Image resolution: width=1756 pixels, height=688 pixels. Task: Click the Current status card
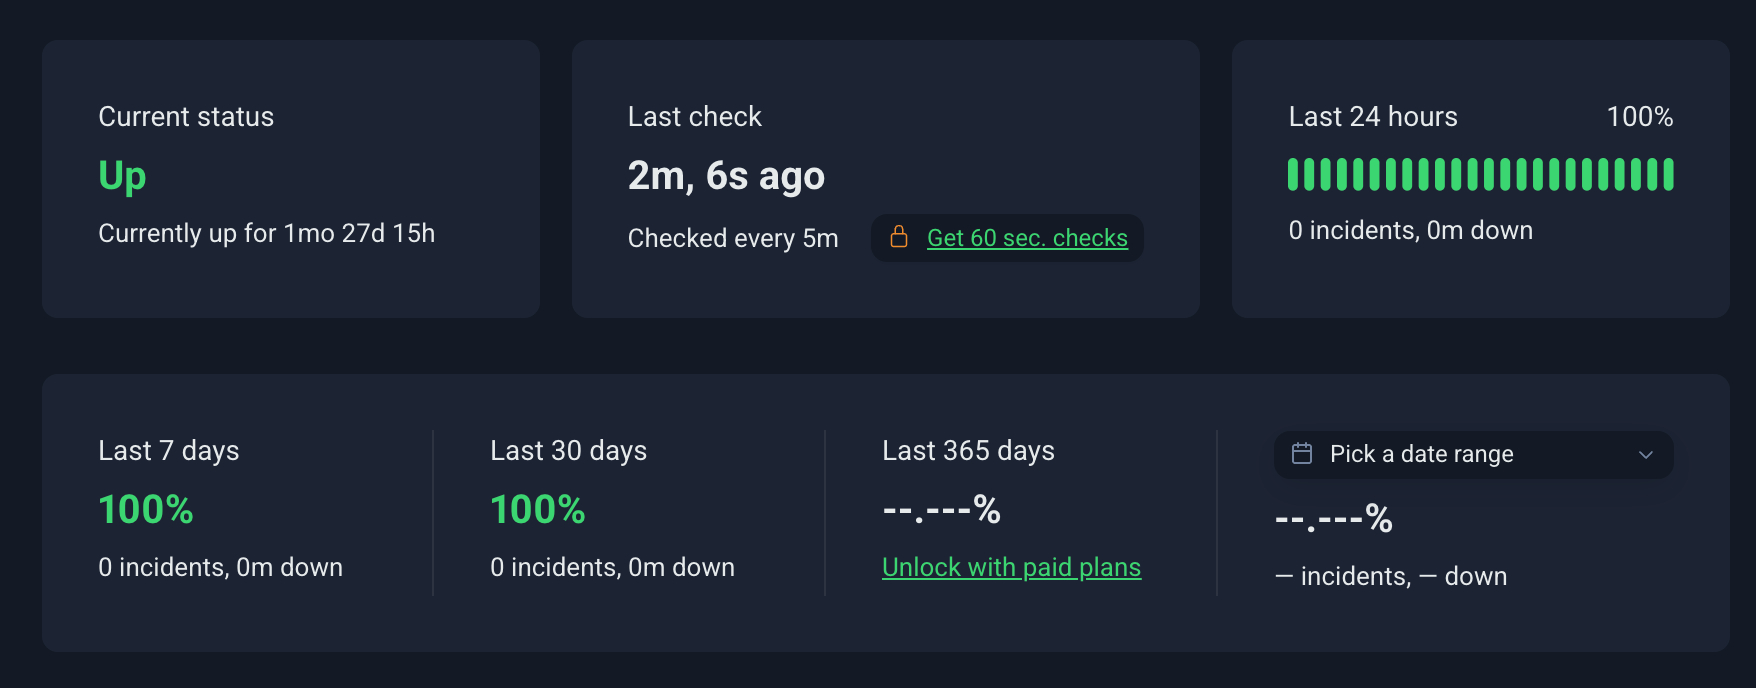290,178
